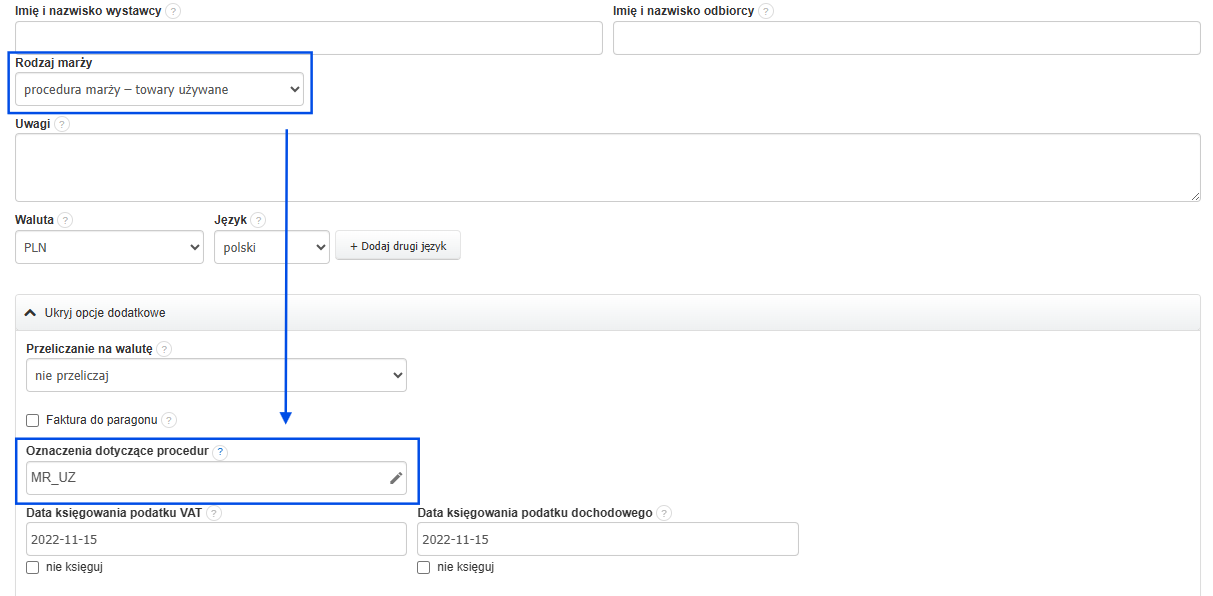Click help icon next to Imię i nazwisko wystawcy

[174, 11]
